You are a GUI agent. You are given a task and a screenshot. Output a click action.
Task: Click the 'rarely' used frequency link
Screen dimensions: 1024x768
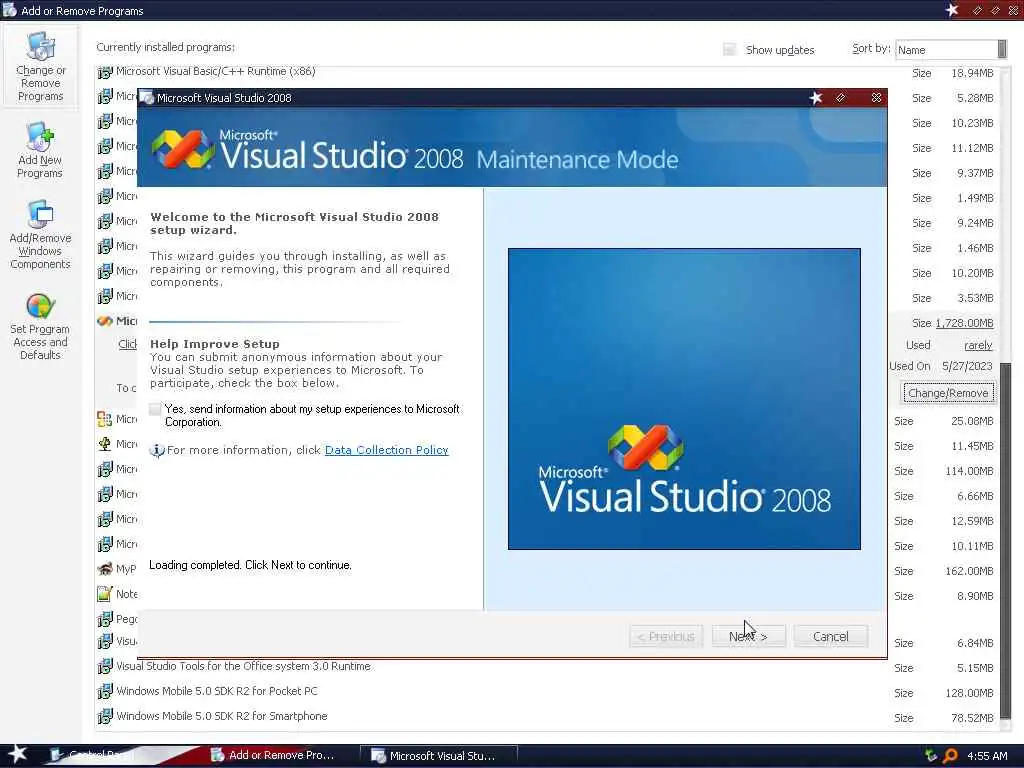(978, 345)
